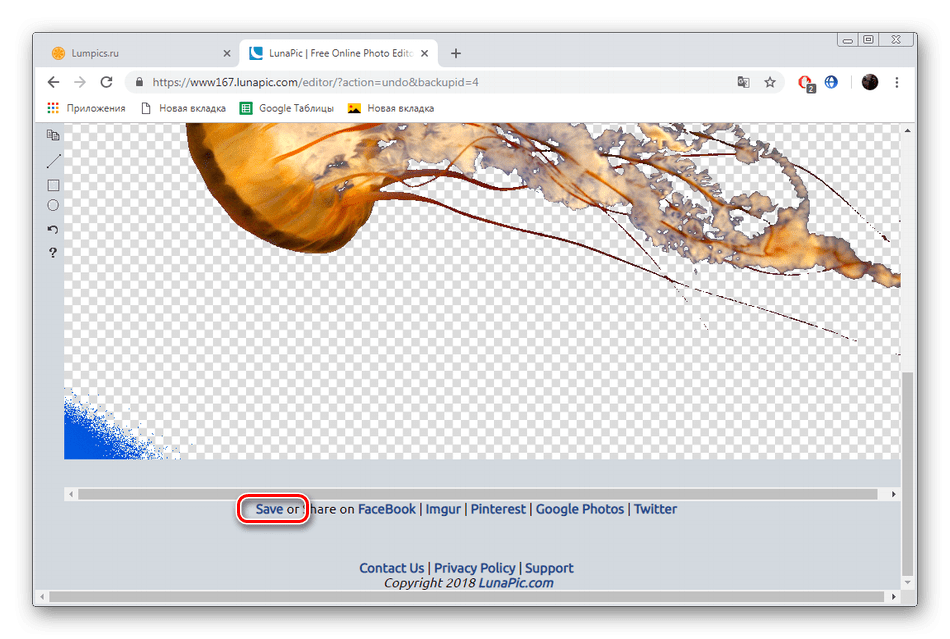Open the blue globe extension icon

coord(831,82)
